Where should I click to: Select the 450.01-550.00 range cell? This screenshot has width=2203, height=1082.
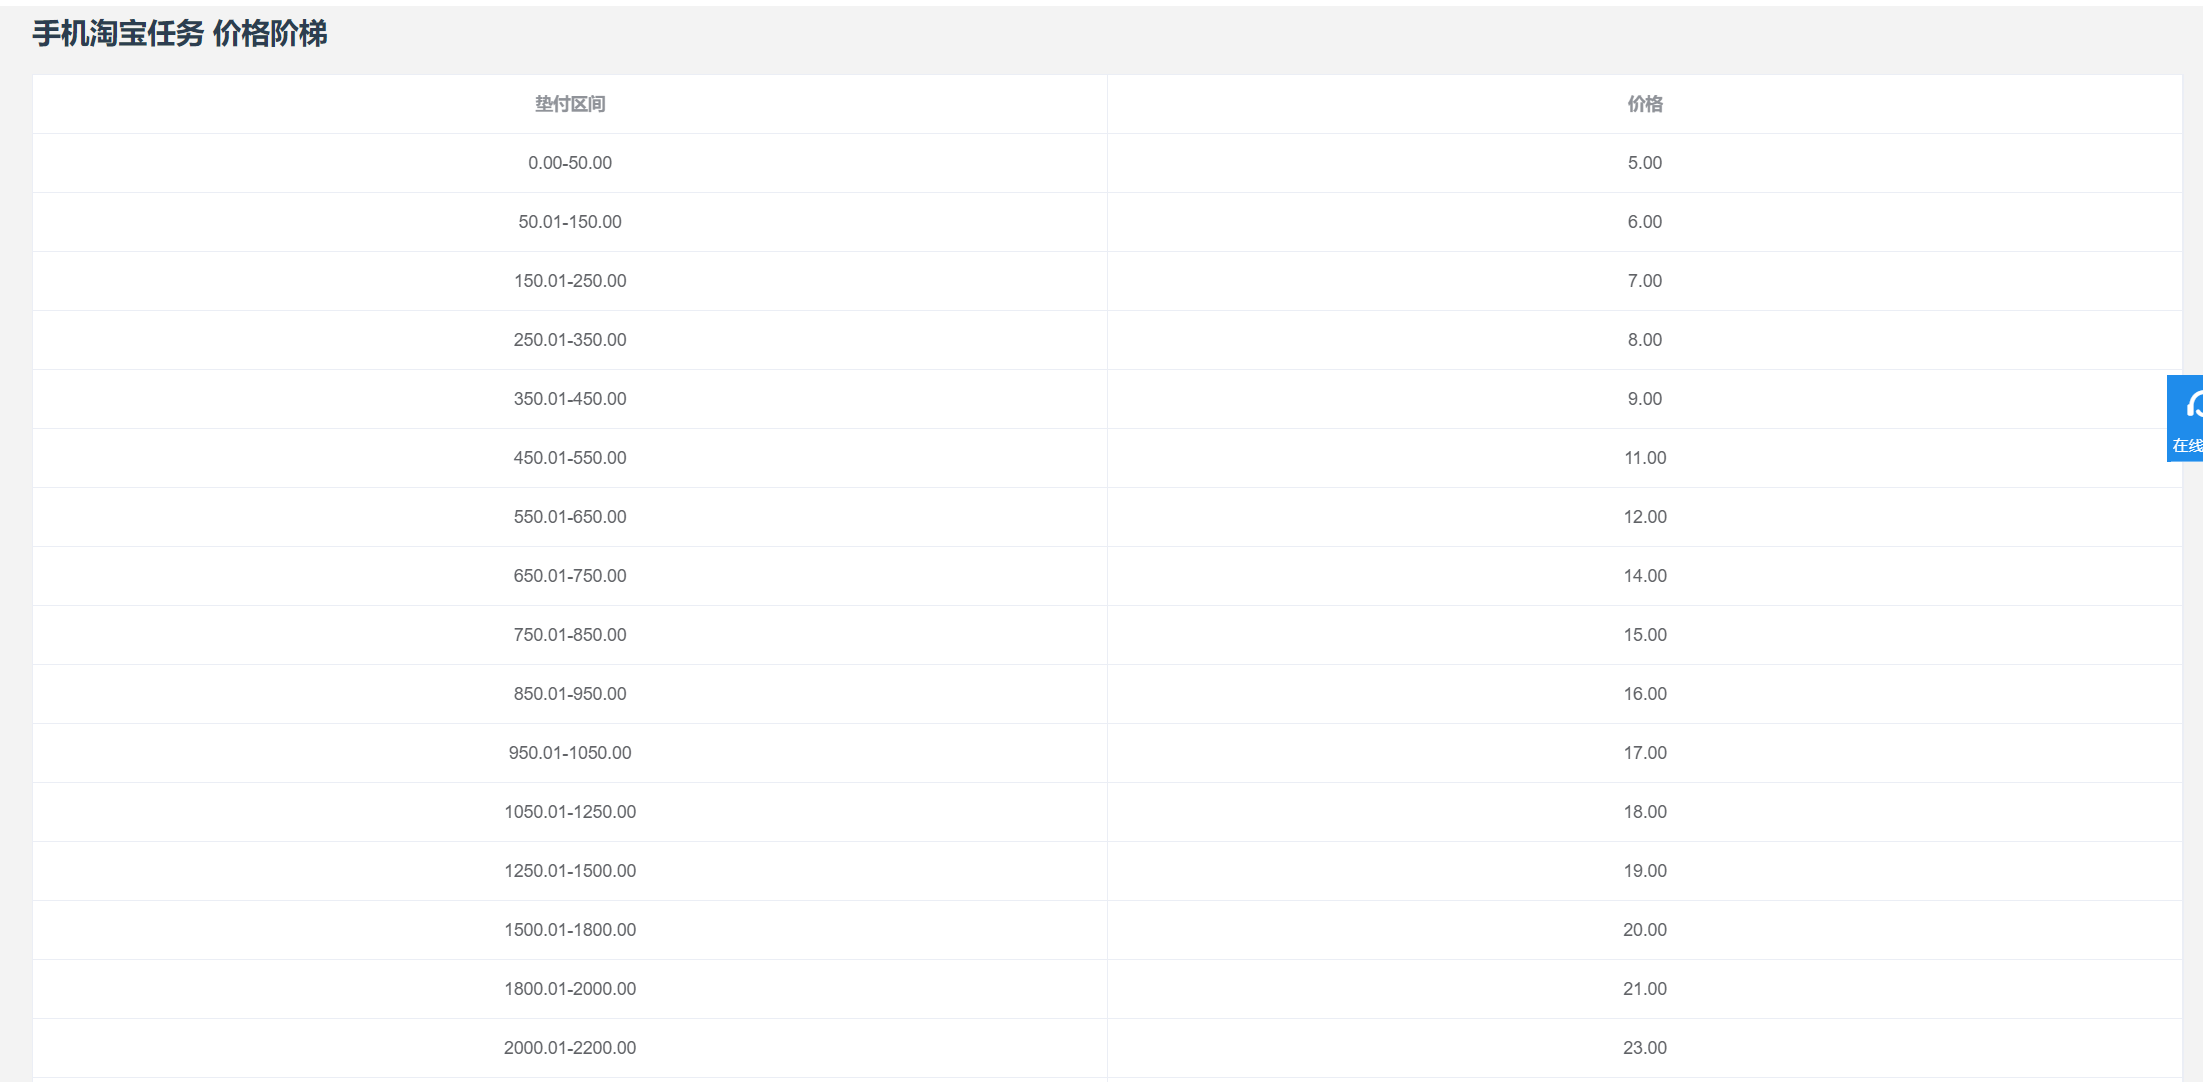570,458
